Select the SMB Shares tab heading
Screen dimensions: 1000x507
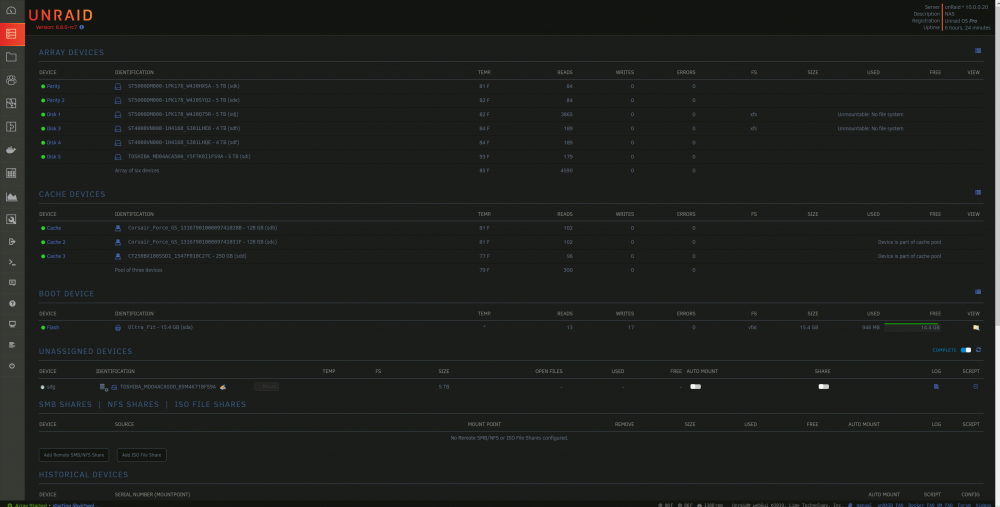pyautogui.click(x=65, y=404)
